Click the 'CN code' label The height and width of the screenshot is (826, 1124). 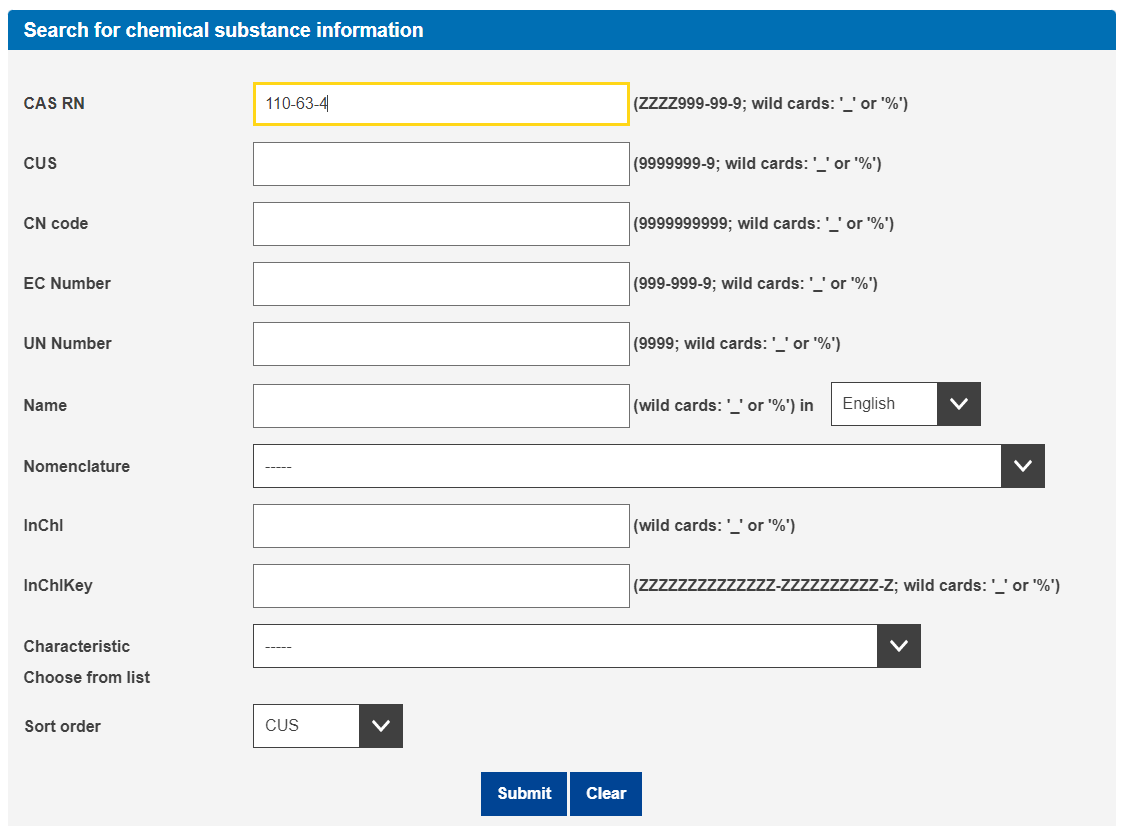click(x=55, y=224)
